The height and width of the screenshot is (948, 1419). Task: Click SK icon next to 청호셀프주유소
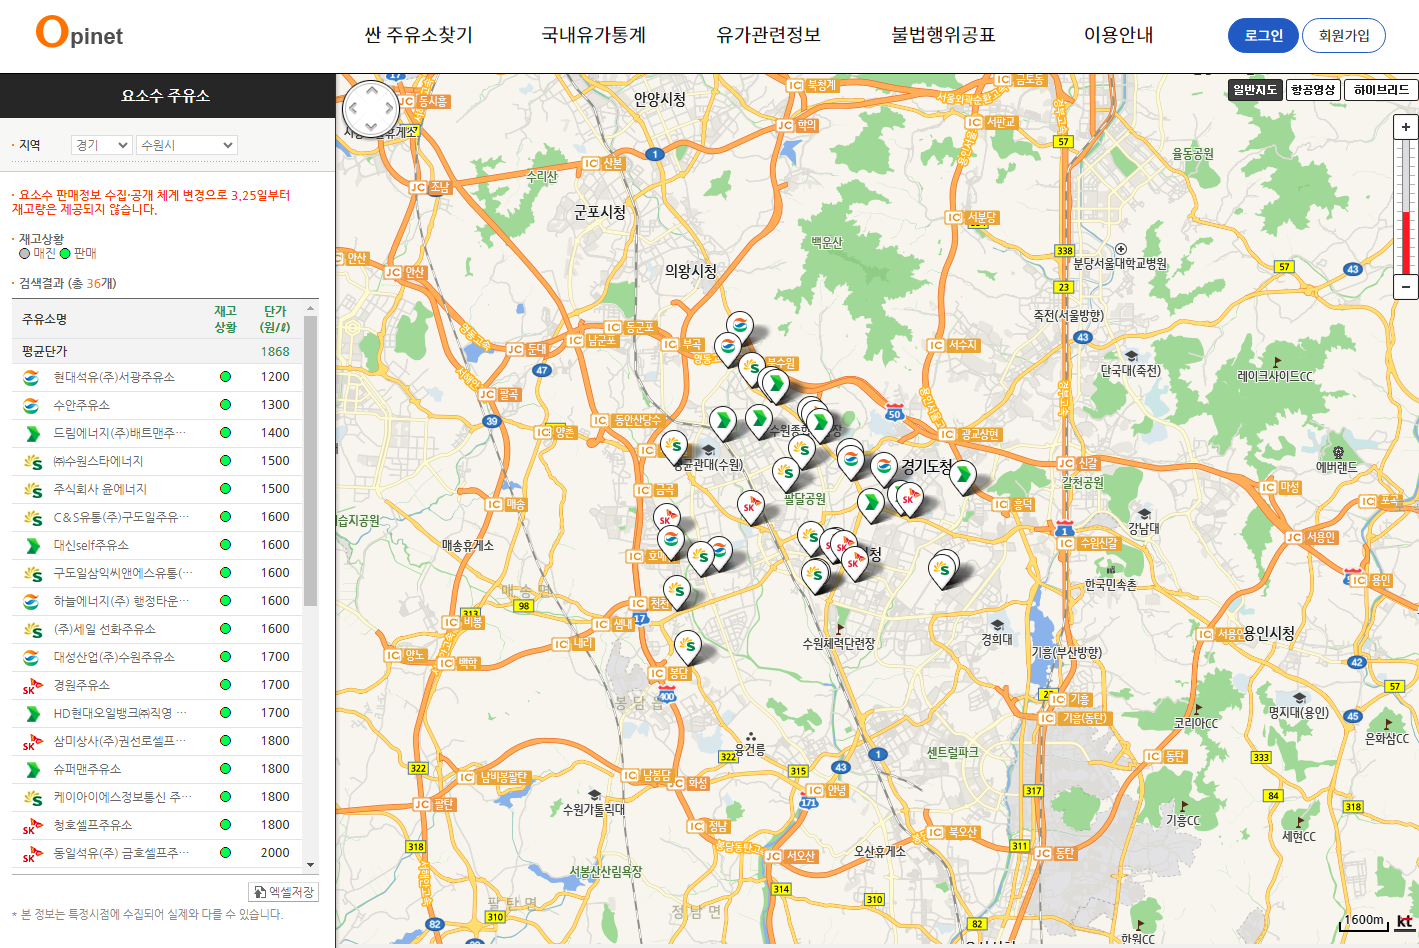33,826
